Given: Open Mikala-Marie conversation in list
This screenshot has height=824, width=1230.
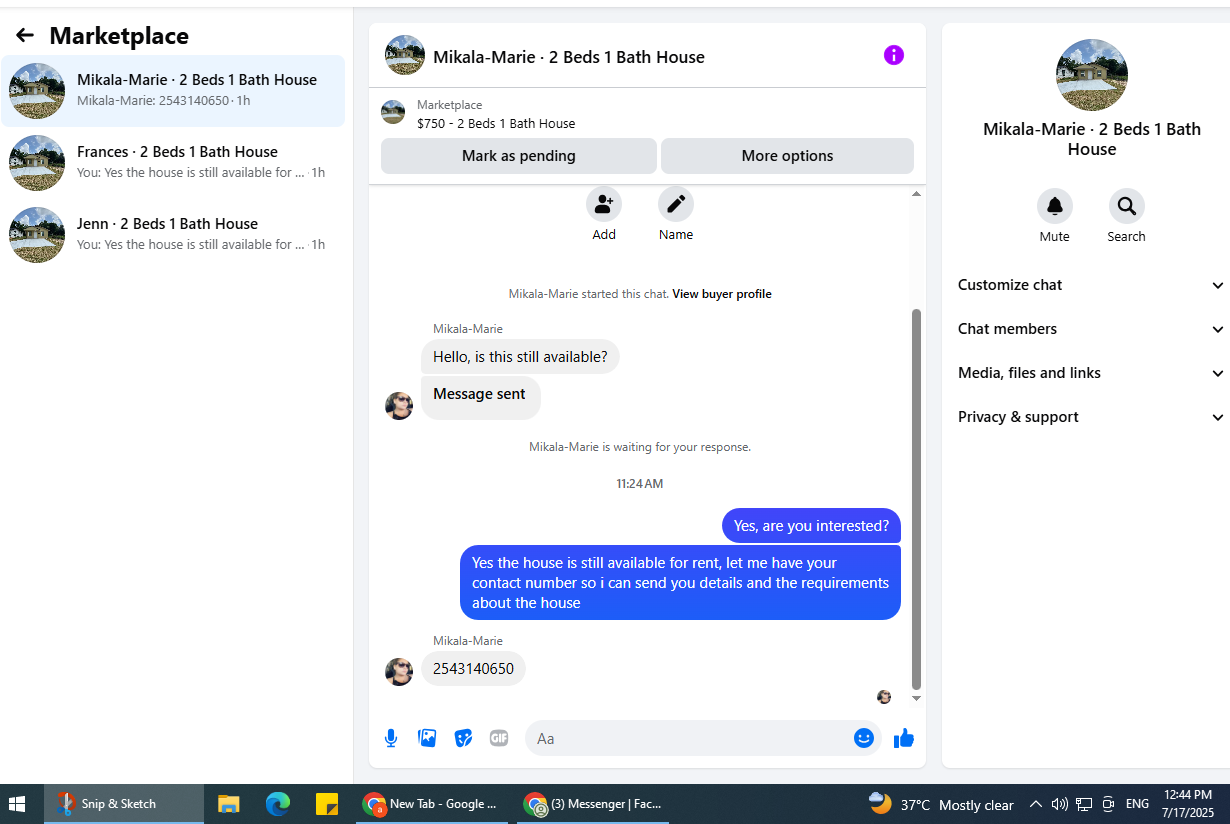Looking at the screenshot, I should [173, 91].
